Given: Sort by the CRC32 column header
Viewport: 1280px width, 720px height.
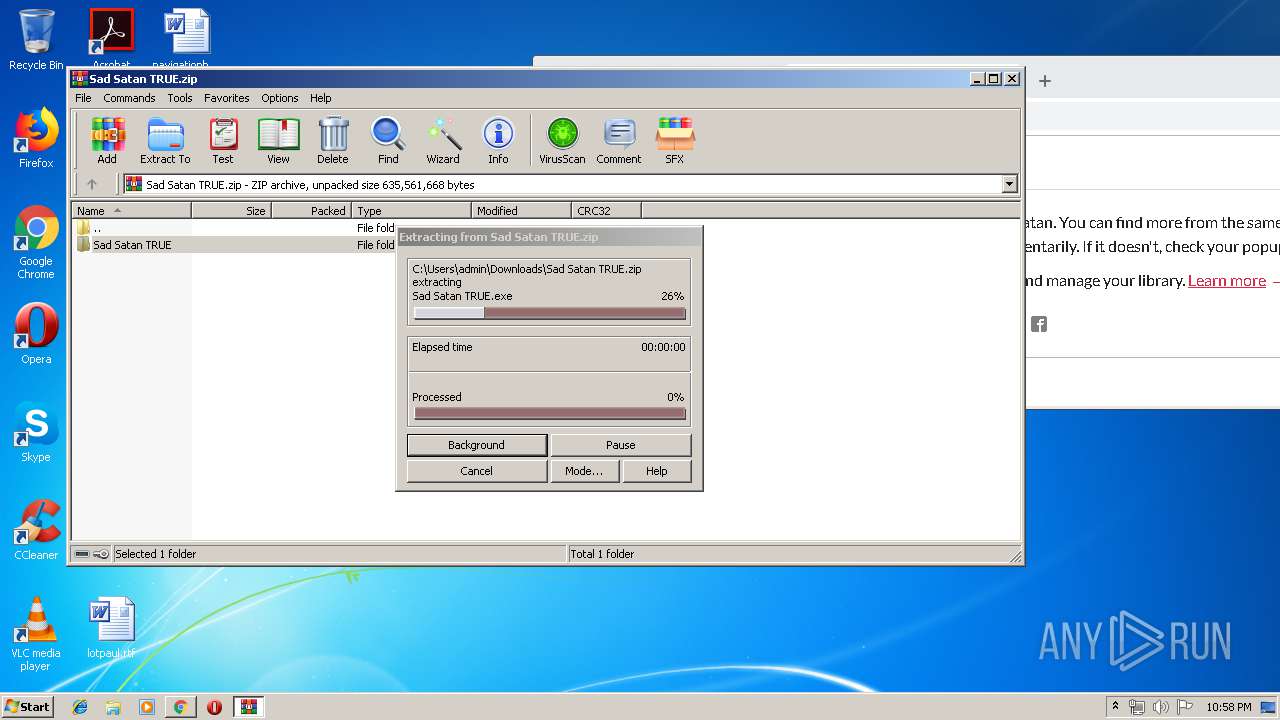Looking at the screenshot, I should (606, 210).
